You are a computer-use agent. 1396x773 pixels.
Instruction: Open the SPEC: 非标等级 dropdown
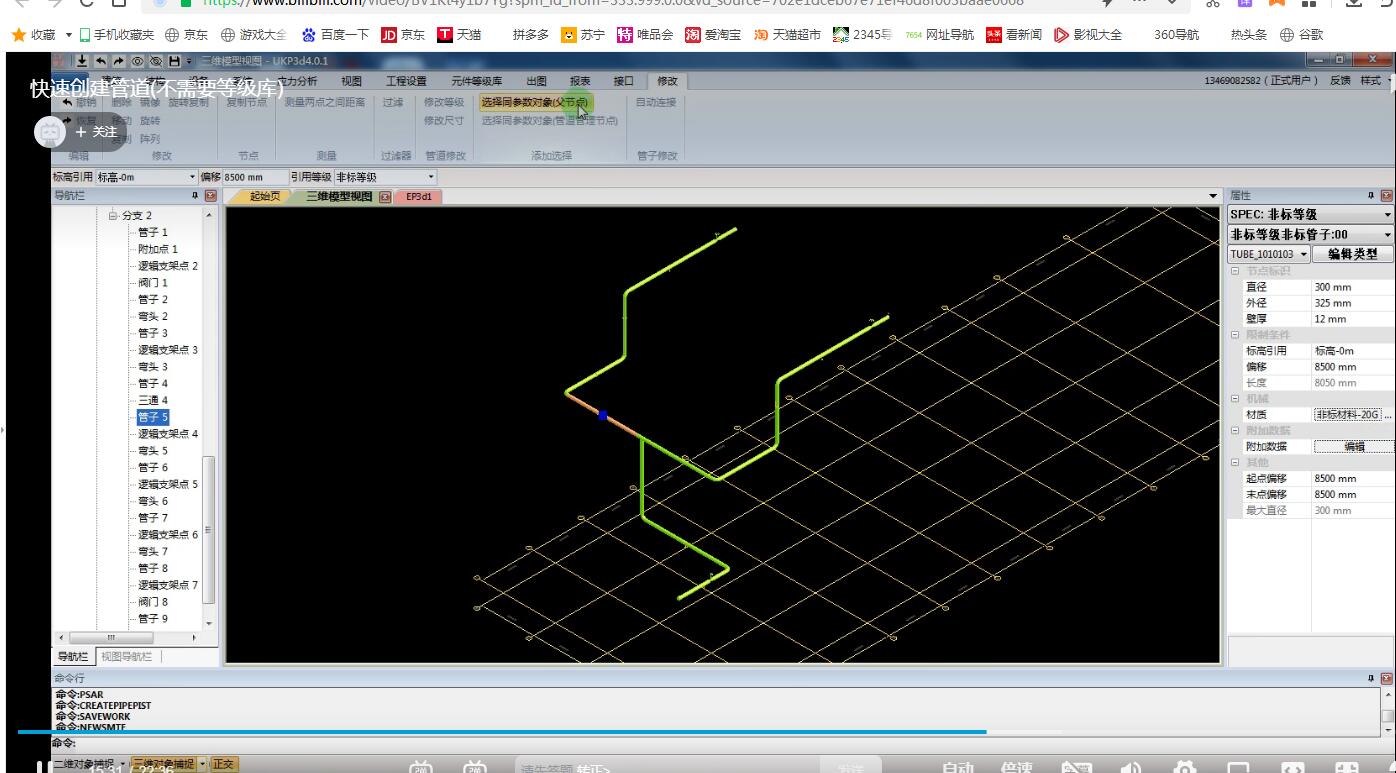click(1387, 215)
